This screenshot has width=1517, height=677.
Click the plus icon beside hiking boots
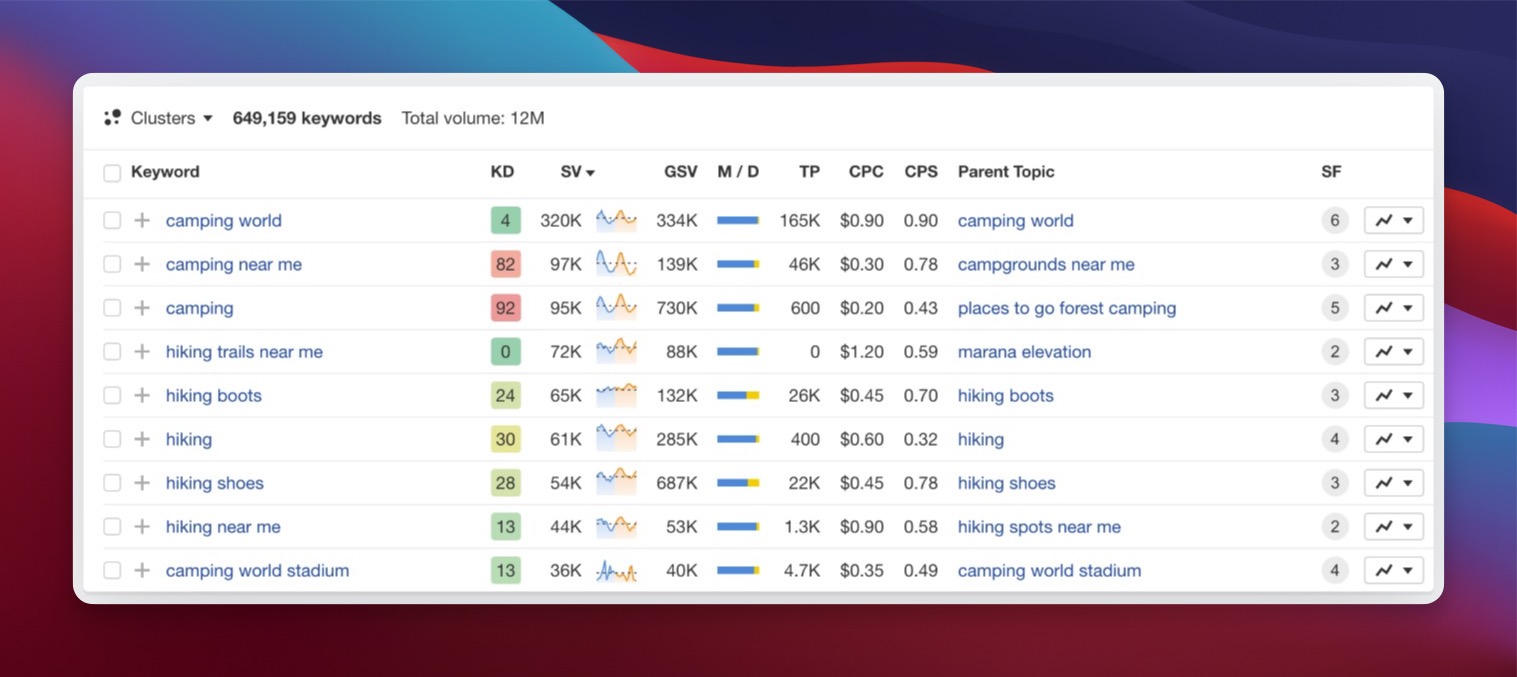point(141,395)
